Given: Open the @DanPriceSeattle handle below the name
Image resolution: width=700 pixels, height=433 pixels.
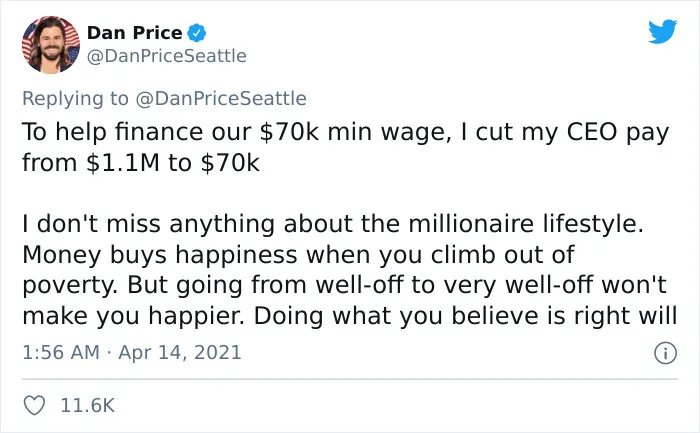Looking at the screenshot, I should [x=166, y=56].
